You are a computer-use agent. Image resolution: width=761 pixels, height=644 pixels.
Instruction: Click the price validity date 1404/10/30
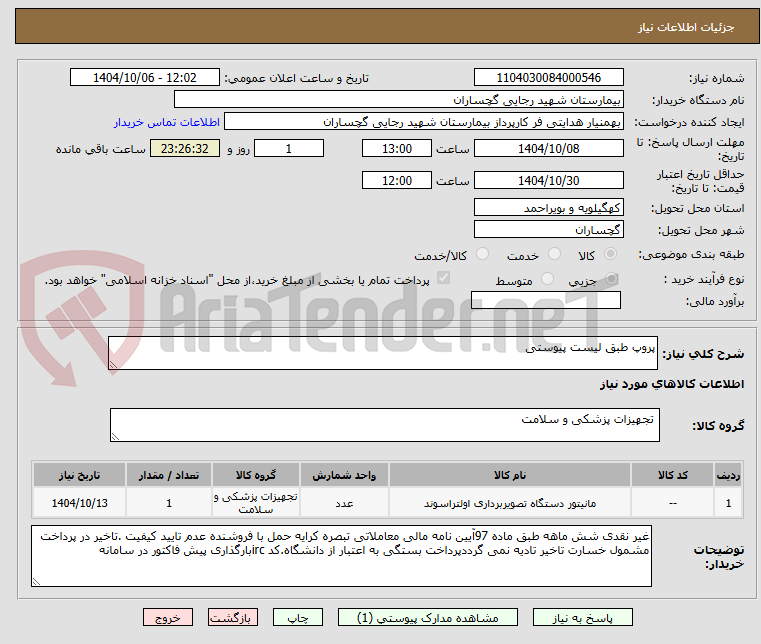coord(548,180)
